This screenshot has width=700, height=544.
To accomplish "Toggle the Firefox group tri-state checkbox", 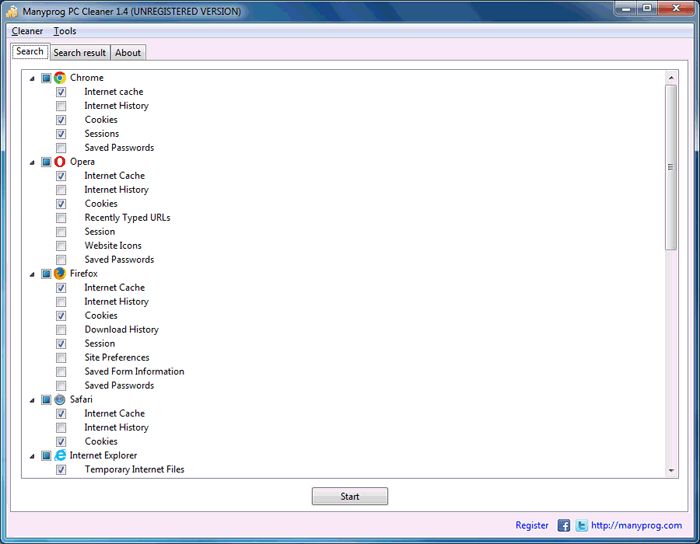I will (46, 274).
